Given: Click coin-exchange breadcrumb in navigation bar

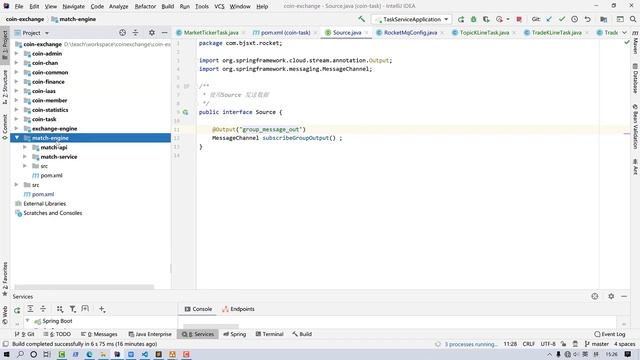Looking at the screenshot, I should click(x=25, y=19).
